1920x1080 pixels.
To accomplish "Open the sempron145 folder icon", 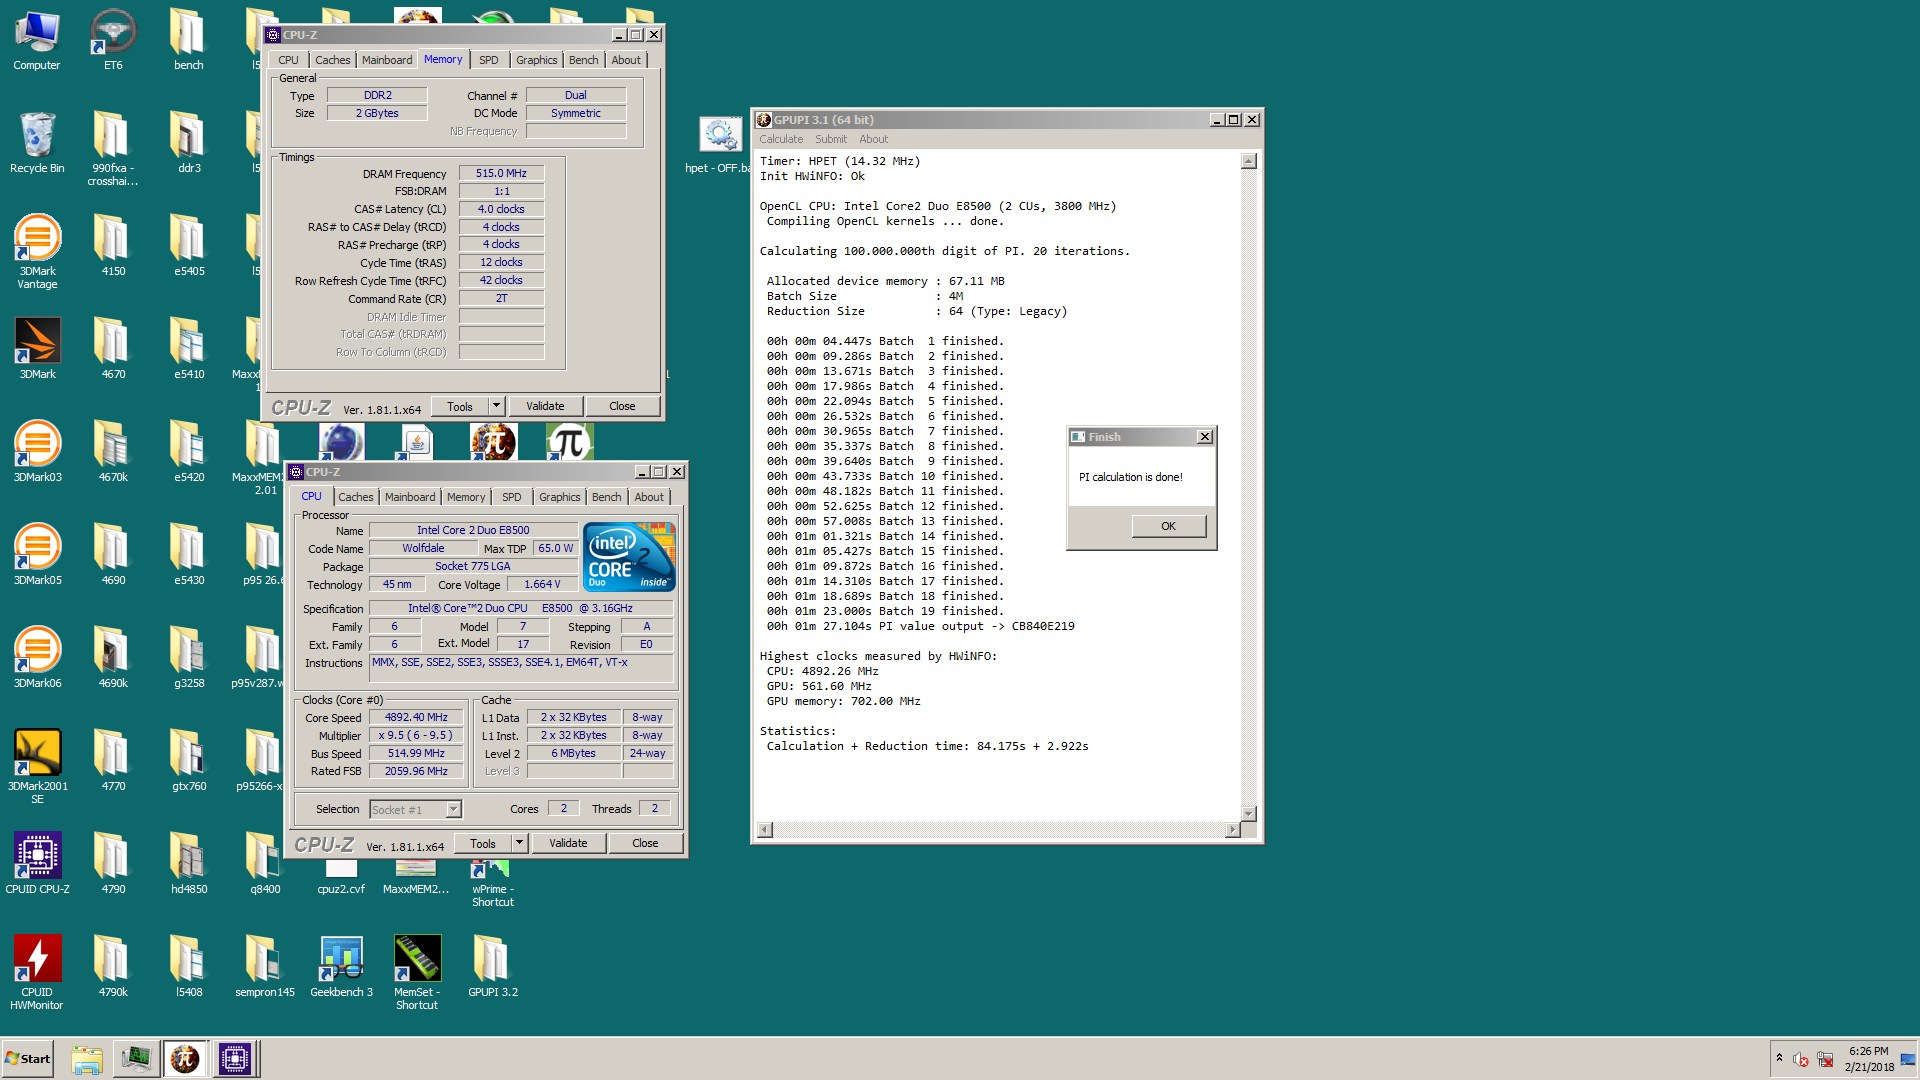I will point(265,967).
